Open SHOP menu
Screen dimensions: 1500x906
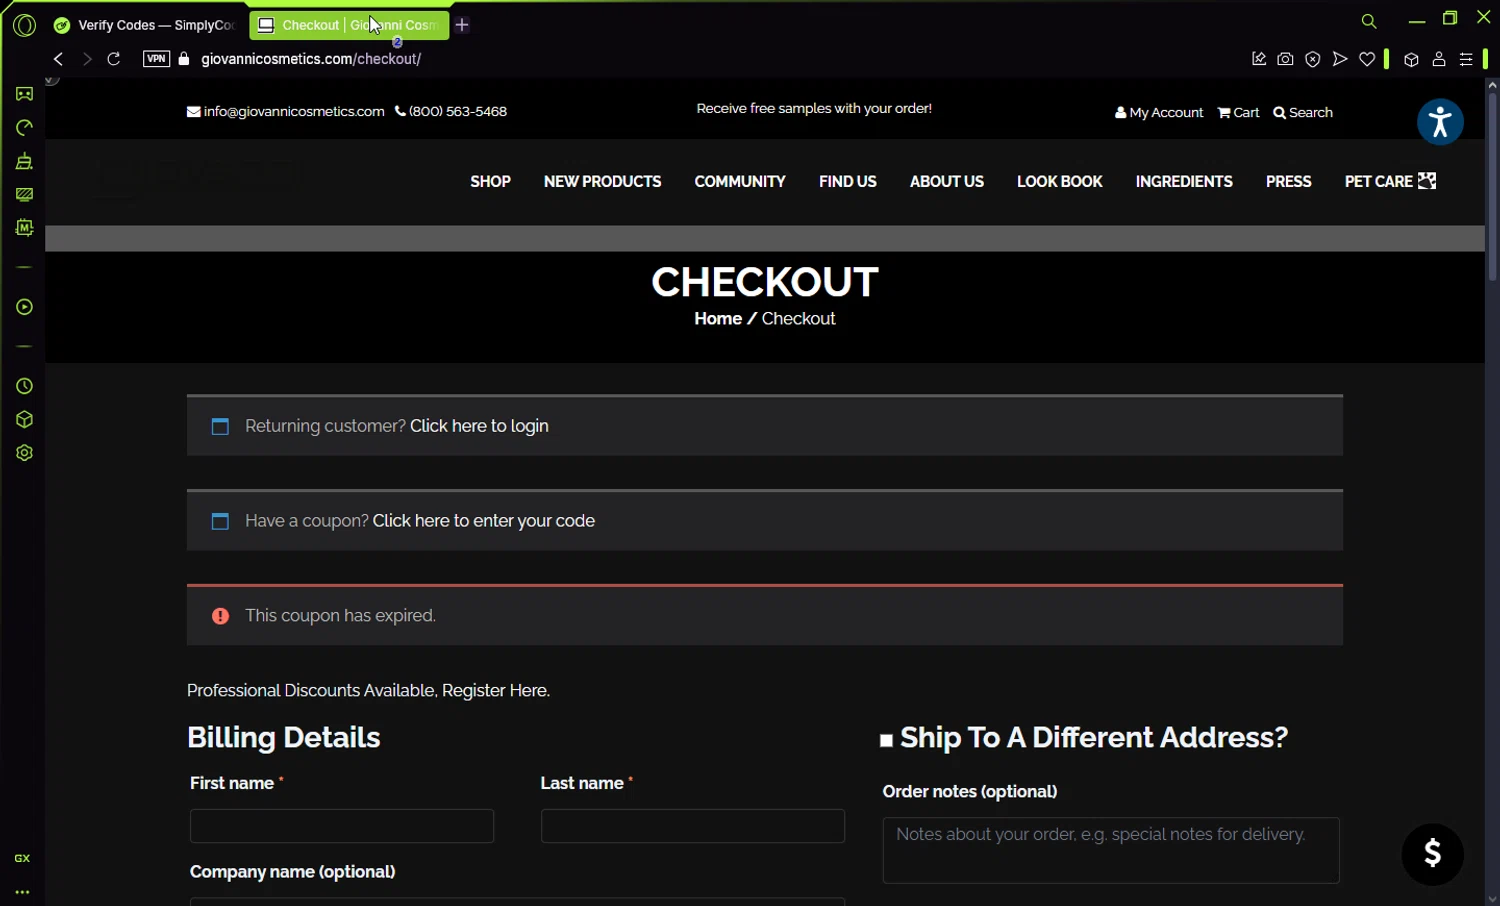[x=490, y=181]
